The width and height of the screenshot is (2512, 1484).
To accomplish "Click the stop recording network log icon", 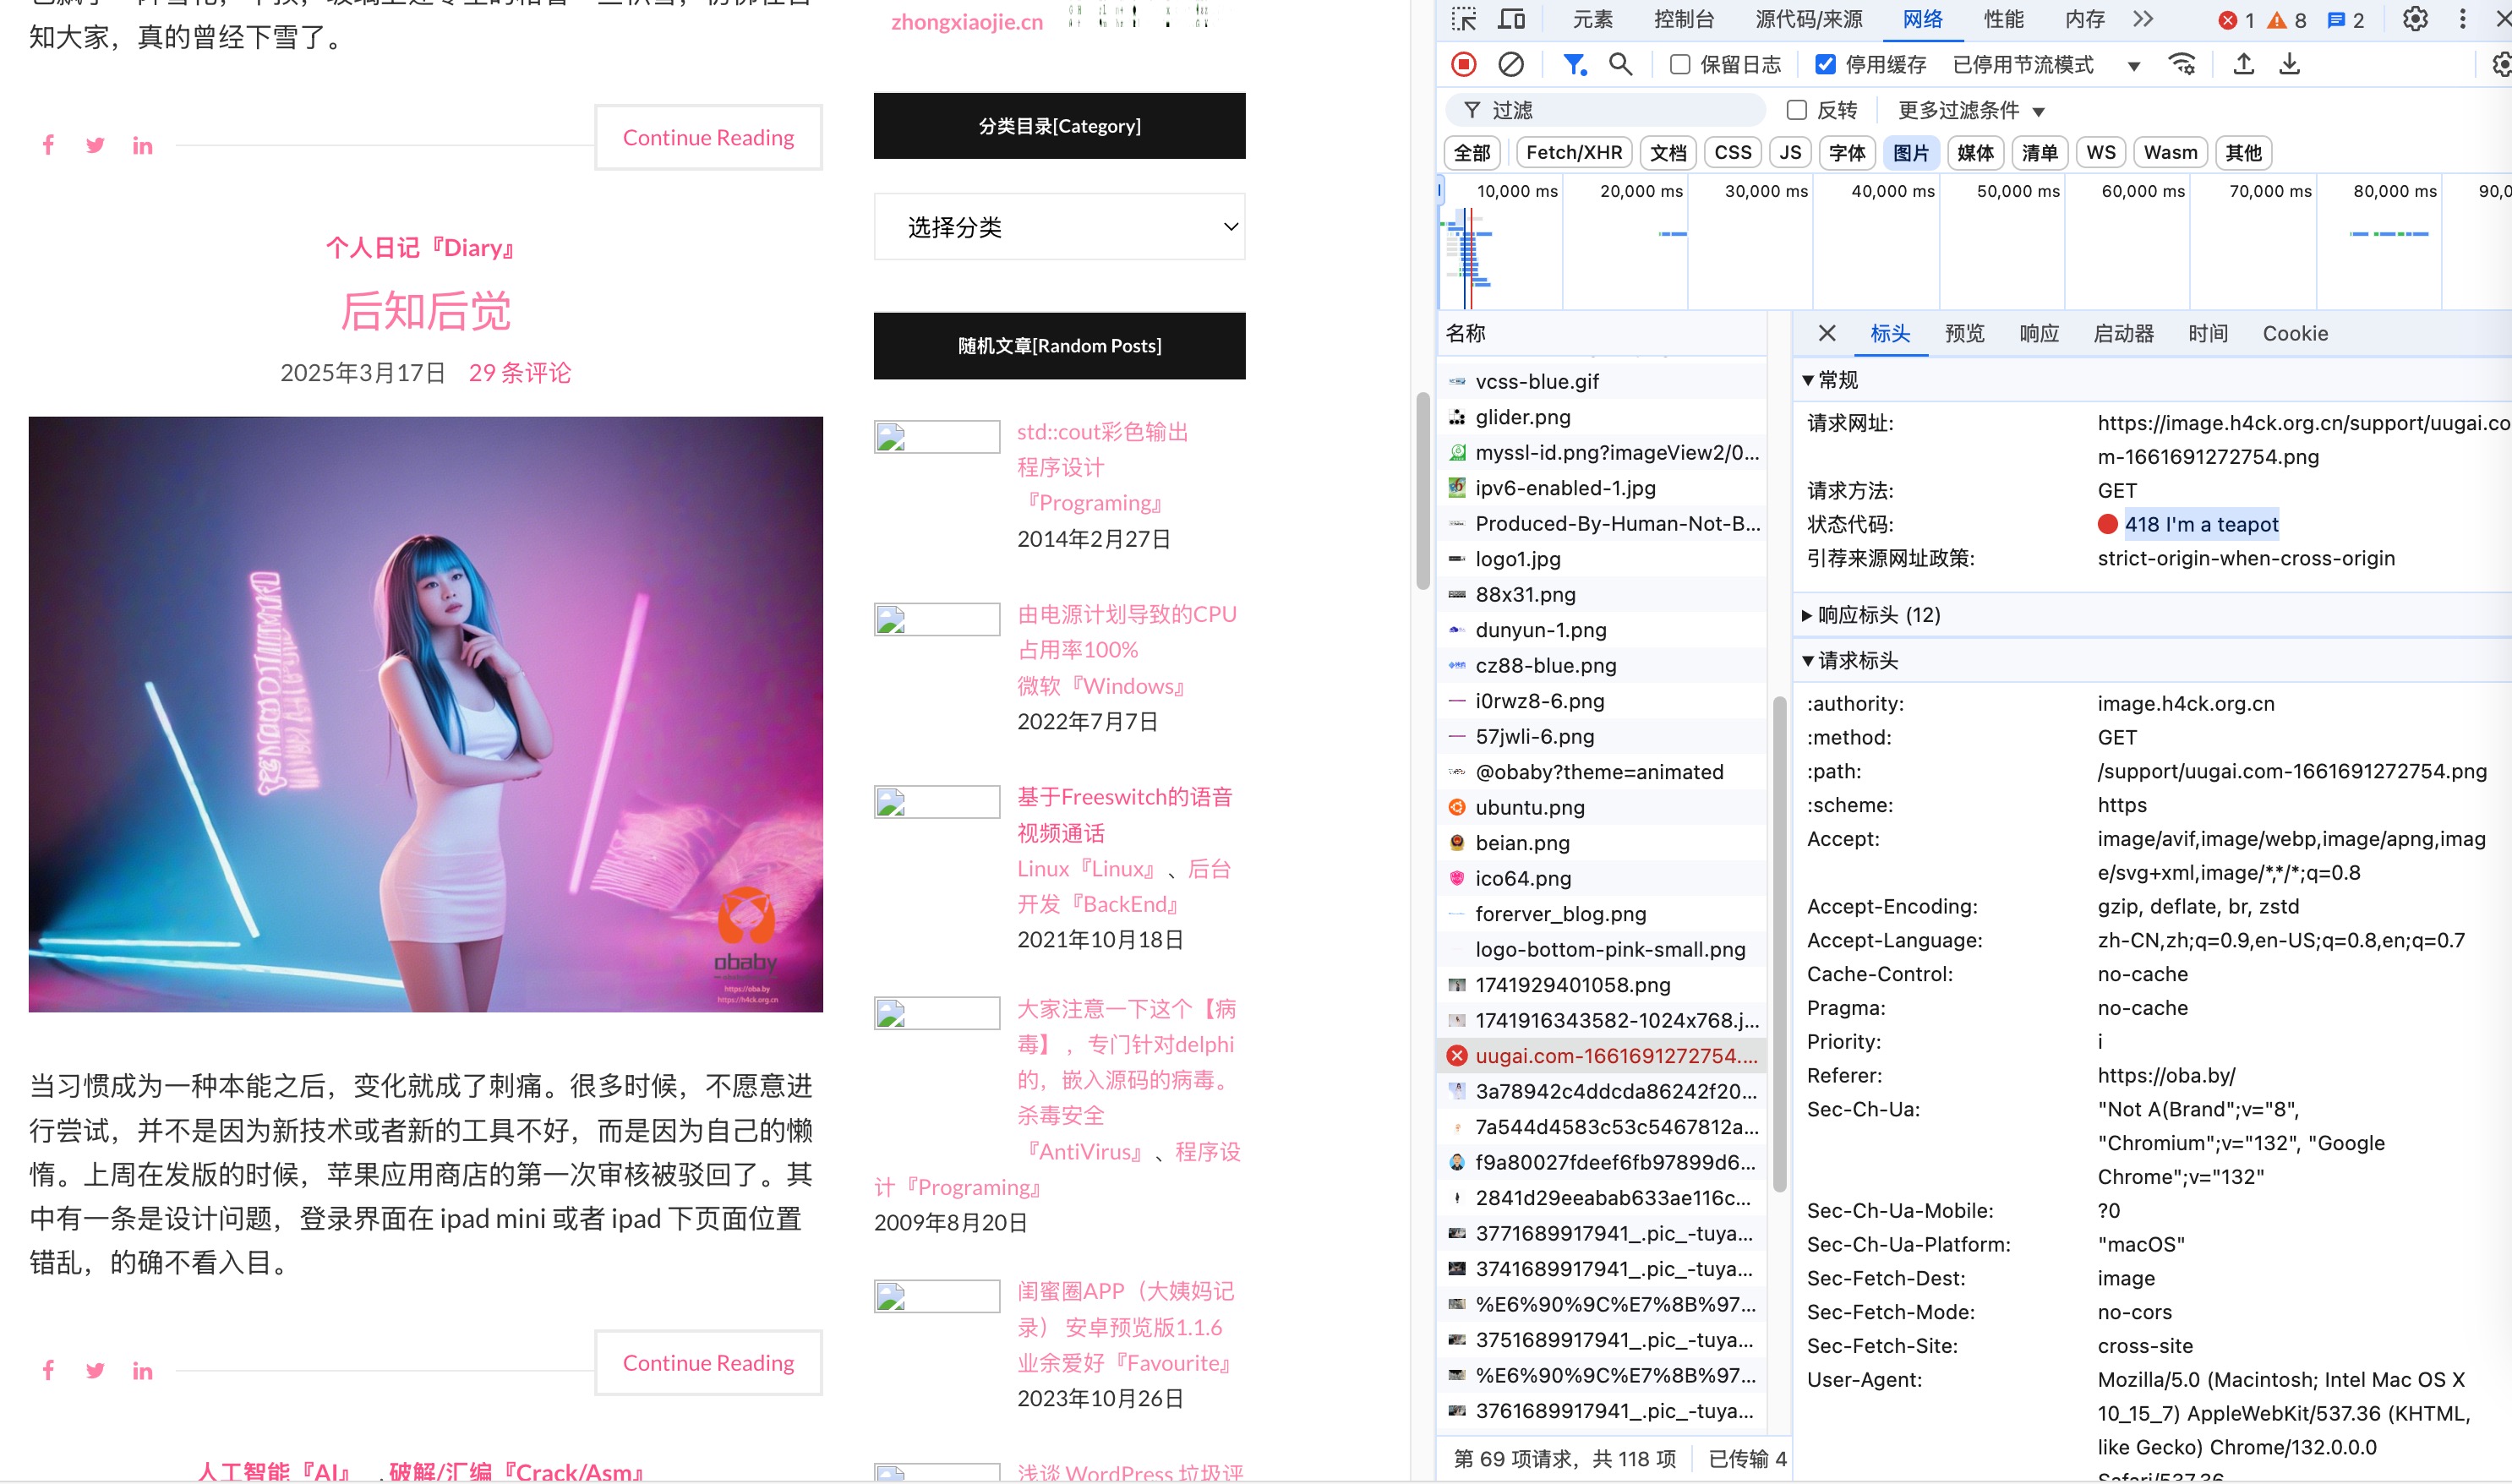I will click(x=1463, y=65).
